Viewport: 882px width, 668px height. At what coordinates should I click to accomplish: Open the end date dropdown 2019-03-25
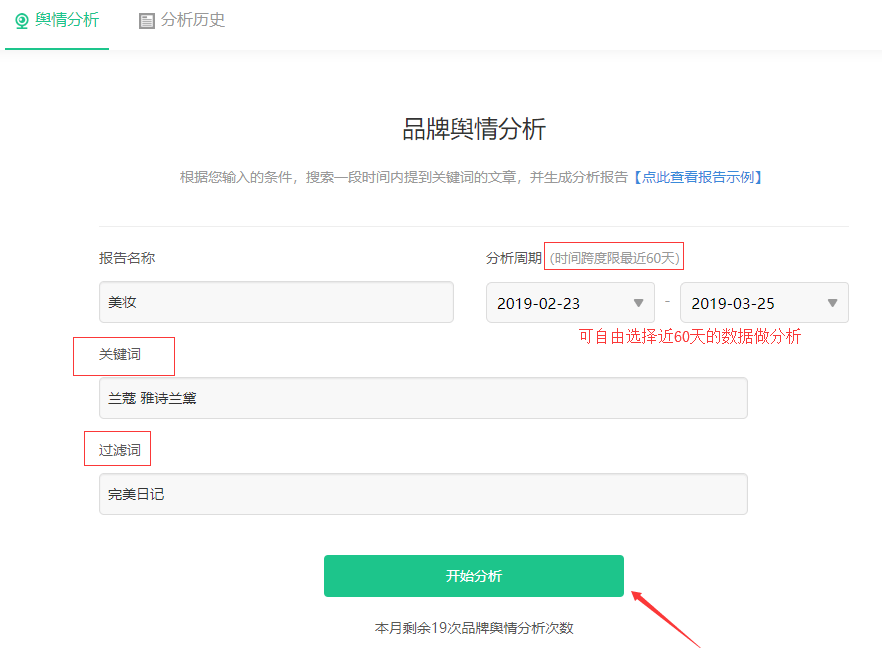click(x=764, y=303)
